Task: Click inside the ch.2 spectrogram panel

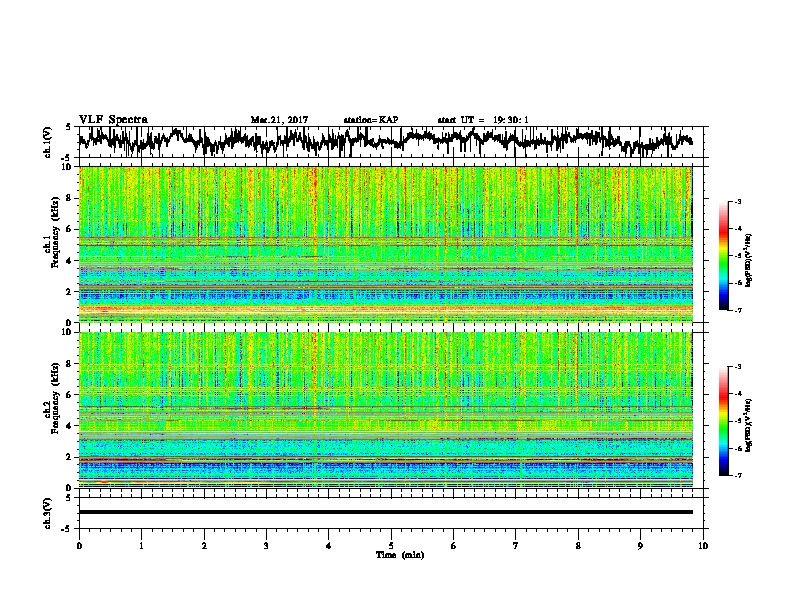Action: 385,410
